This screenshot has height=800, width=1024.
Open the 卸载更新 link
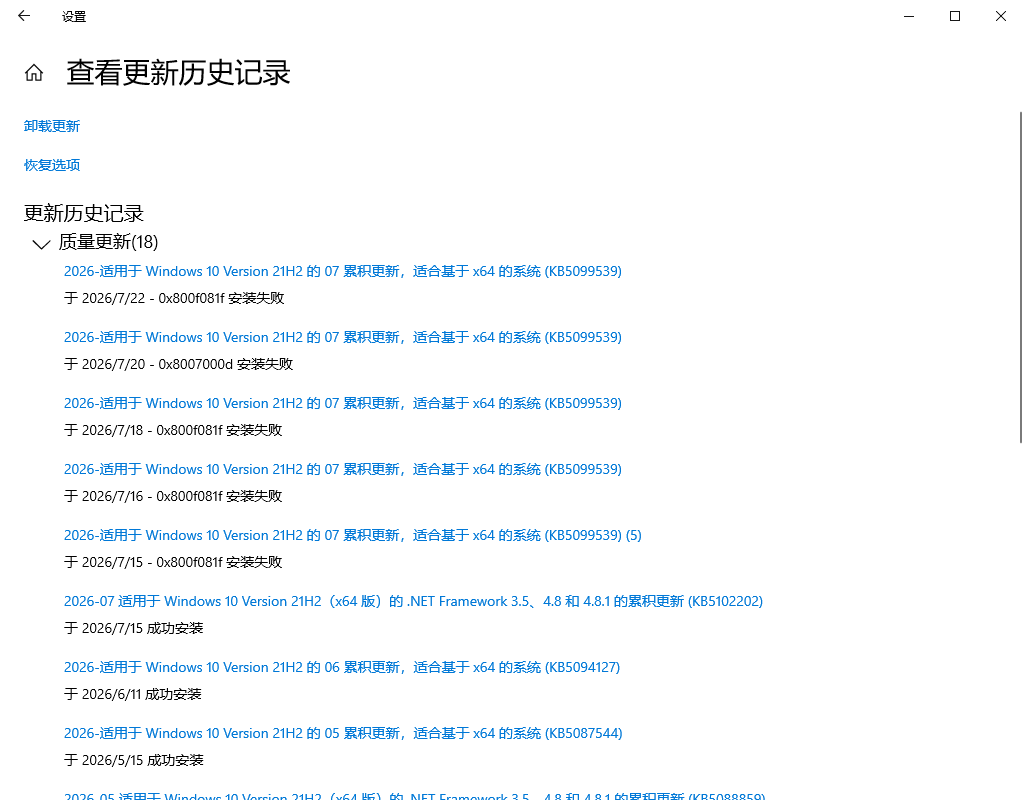(52, 126)
